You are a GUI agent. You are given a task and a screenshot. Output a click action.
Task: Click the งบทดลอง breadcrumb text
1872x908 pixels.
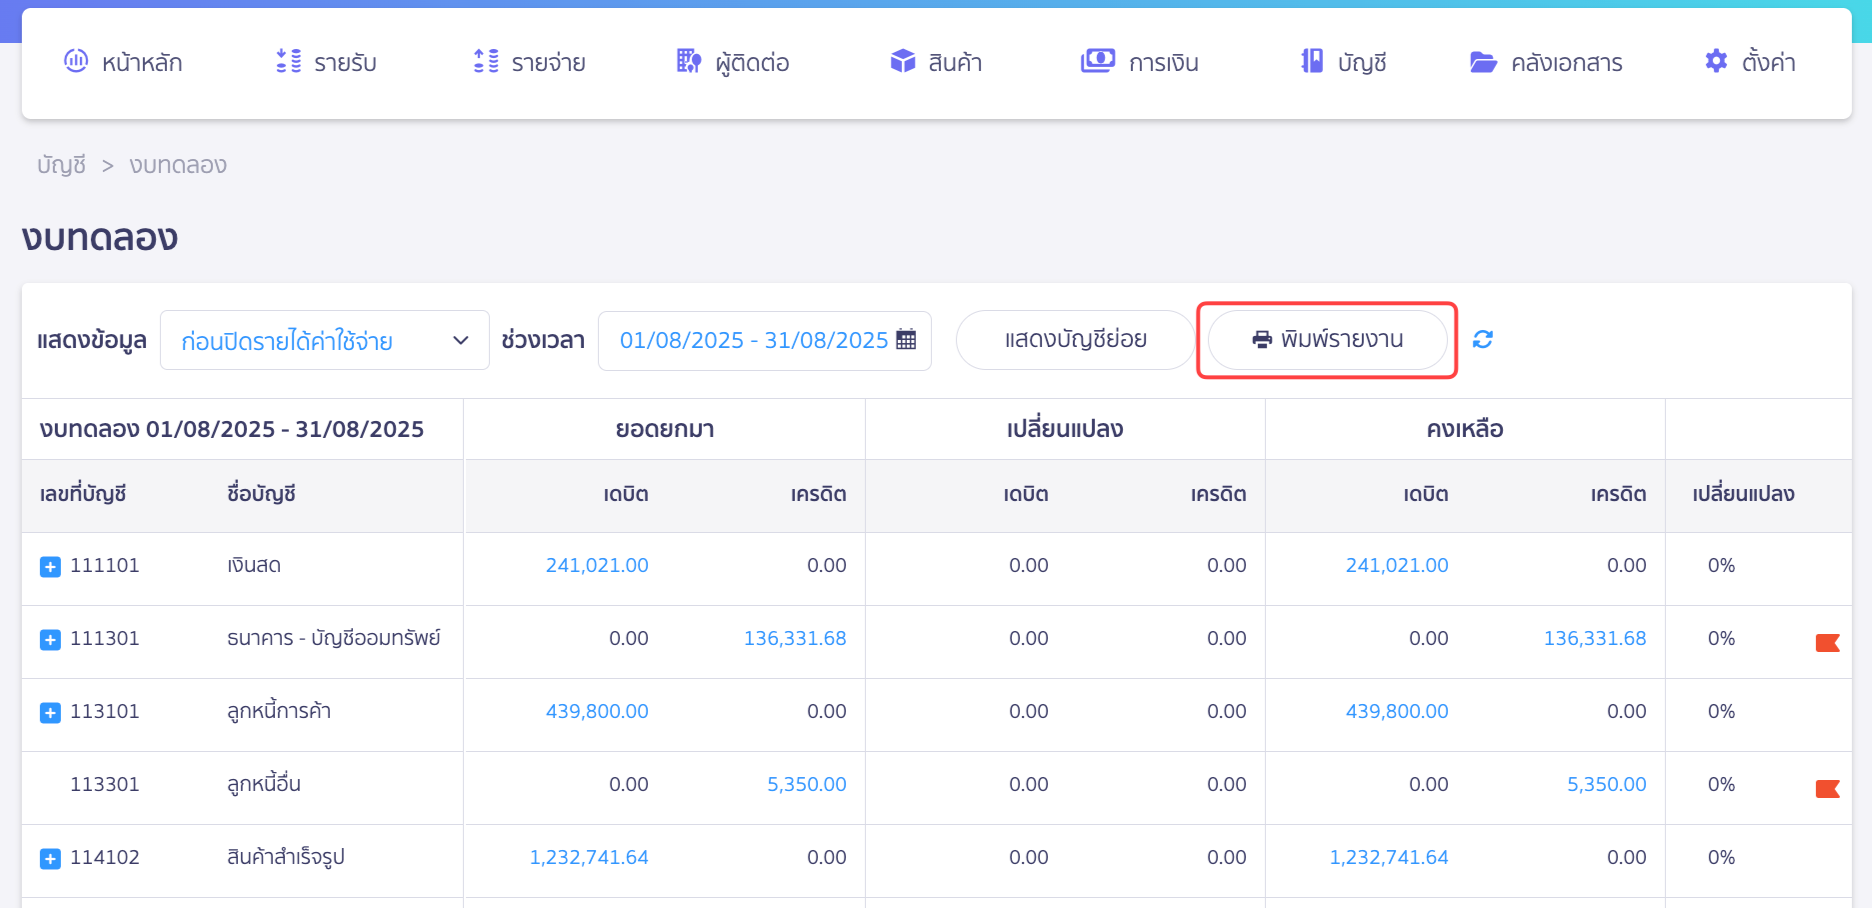click(x=178, y=165)
